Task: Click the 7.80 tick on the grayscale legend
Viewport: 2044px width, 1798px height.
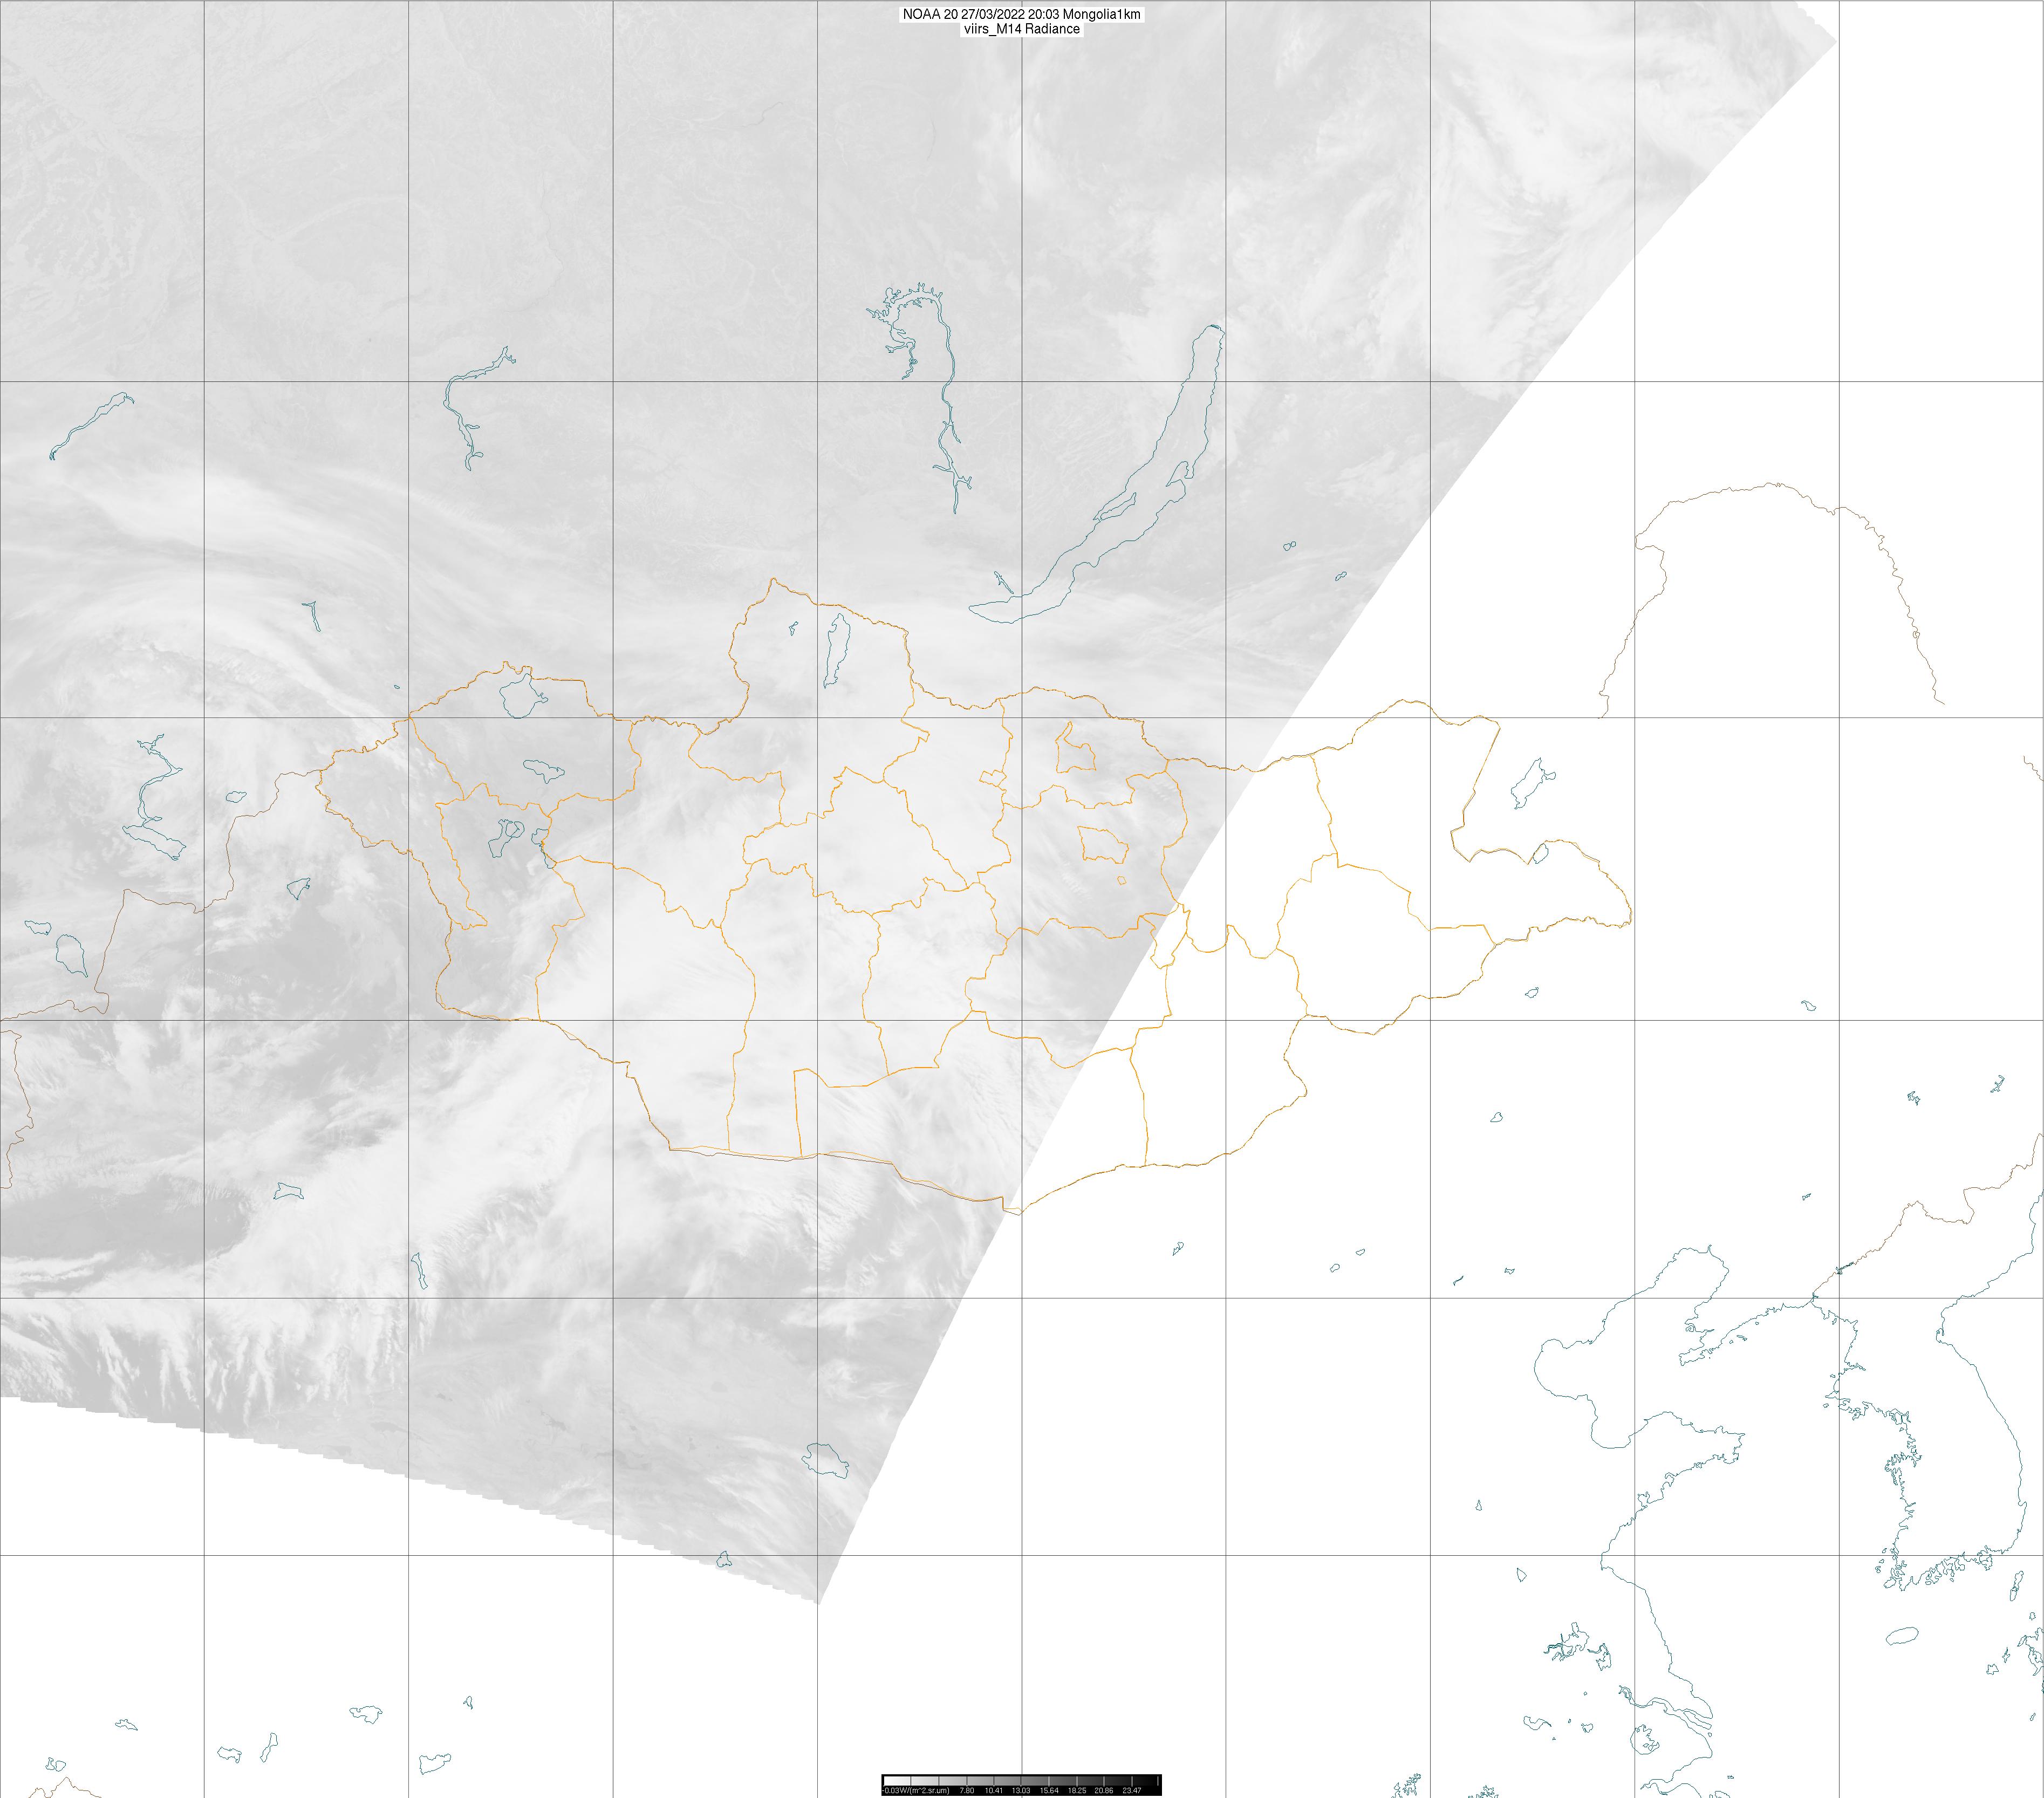Action: point(967,1790)
